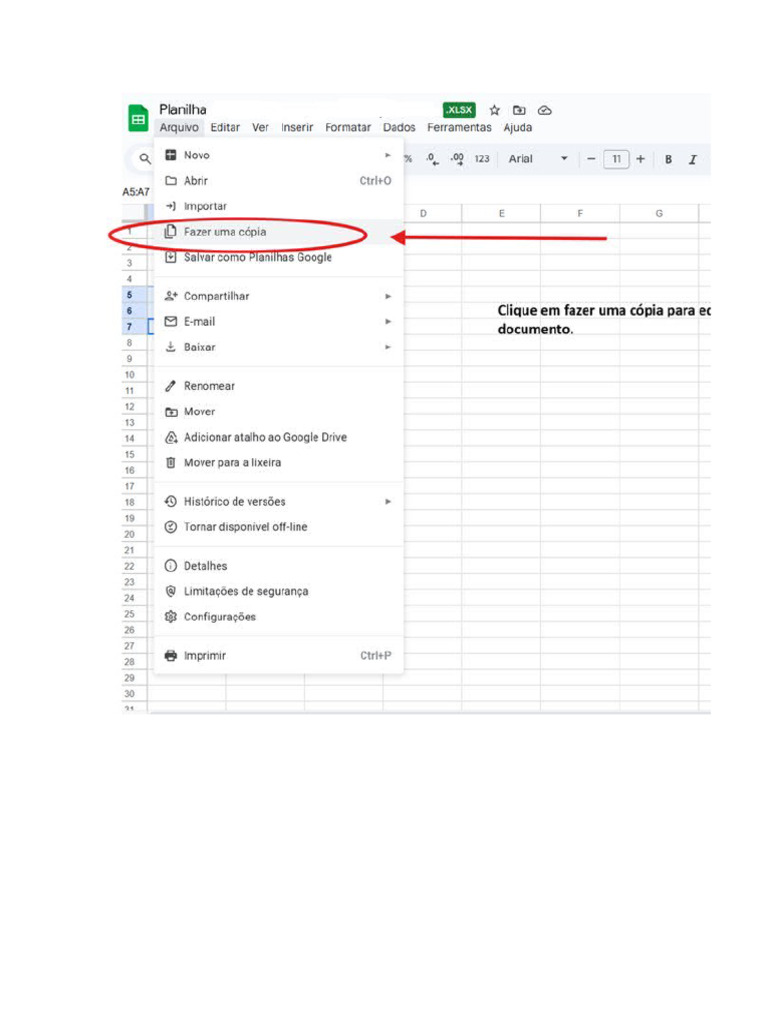Open the Arial font dropdown
Screen dimensions: 768x1024
coord(538,159)
